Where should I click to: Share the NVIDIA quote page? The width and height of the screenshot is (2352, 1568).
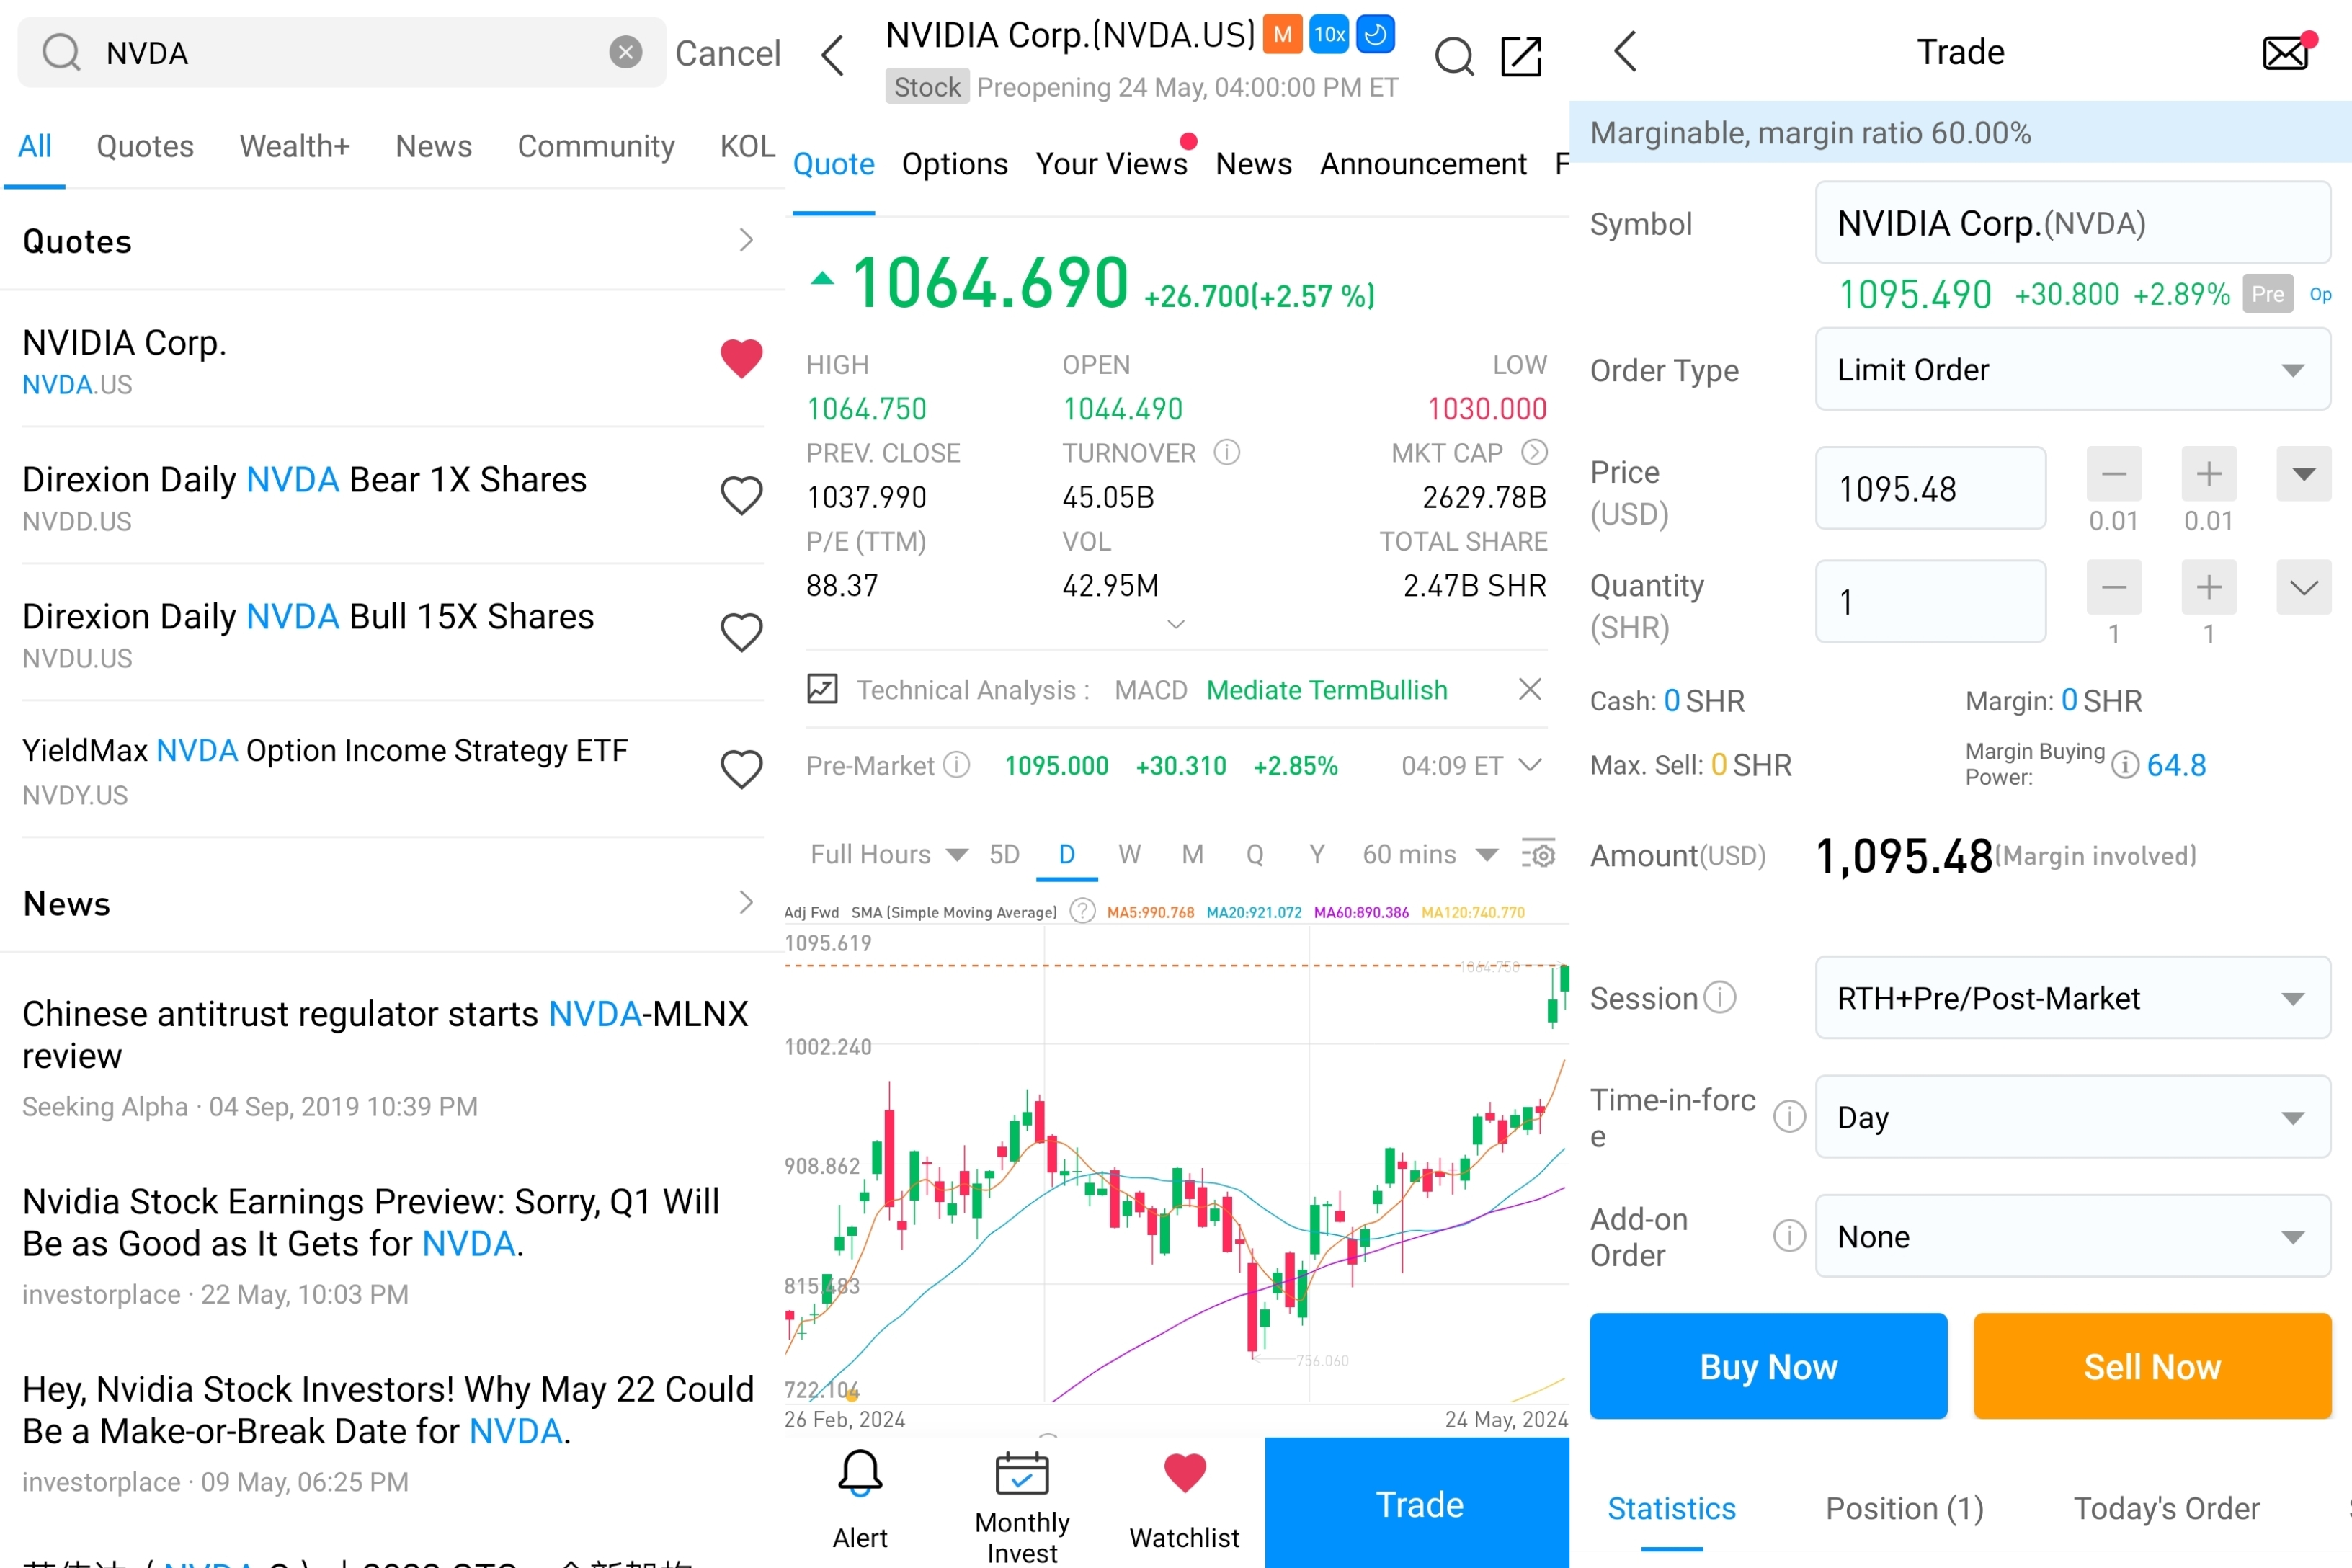click(1521, 56)
